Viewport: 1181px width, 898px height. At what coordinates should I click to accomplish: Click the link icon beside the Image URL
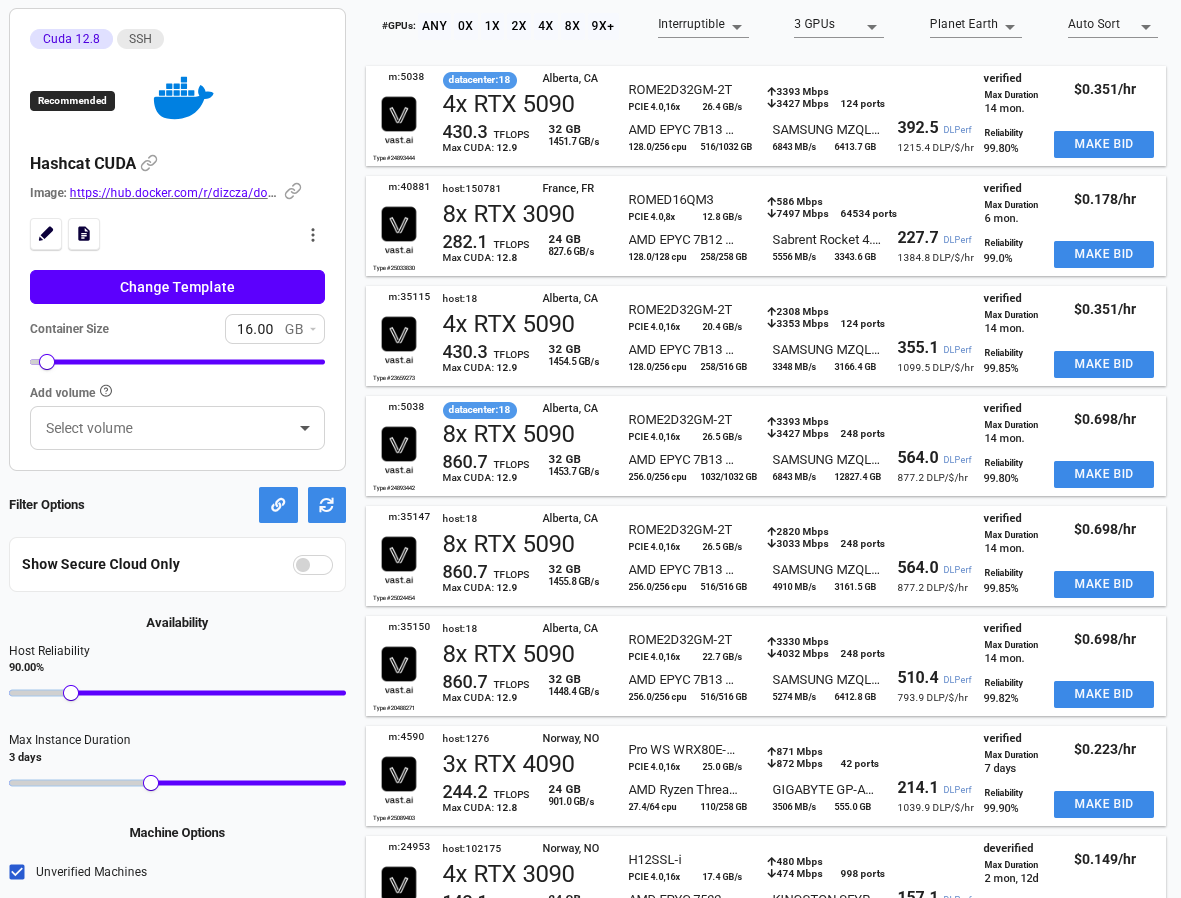pos(293,191)
